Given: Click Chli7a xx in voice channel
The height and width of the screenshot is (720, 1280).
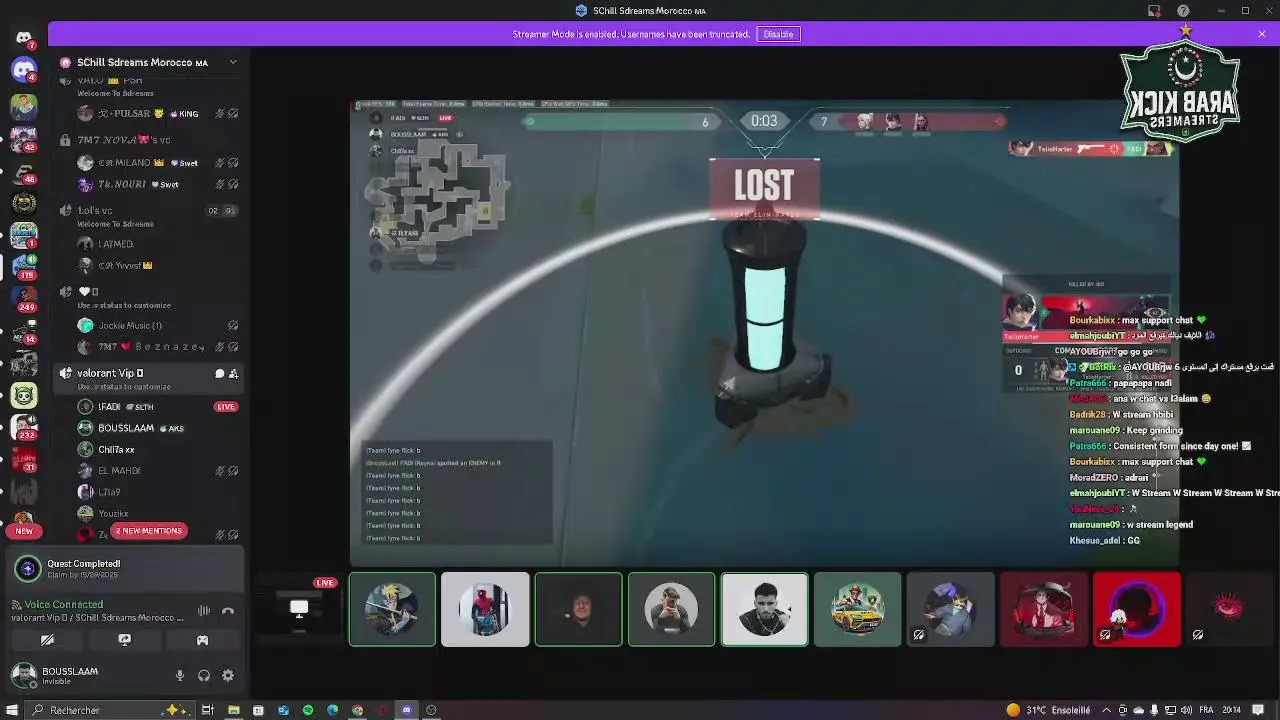Looking at the screenshot, I should tap(150, 450).
